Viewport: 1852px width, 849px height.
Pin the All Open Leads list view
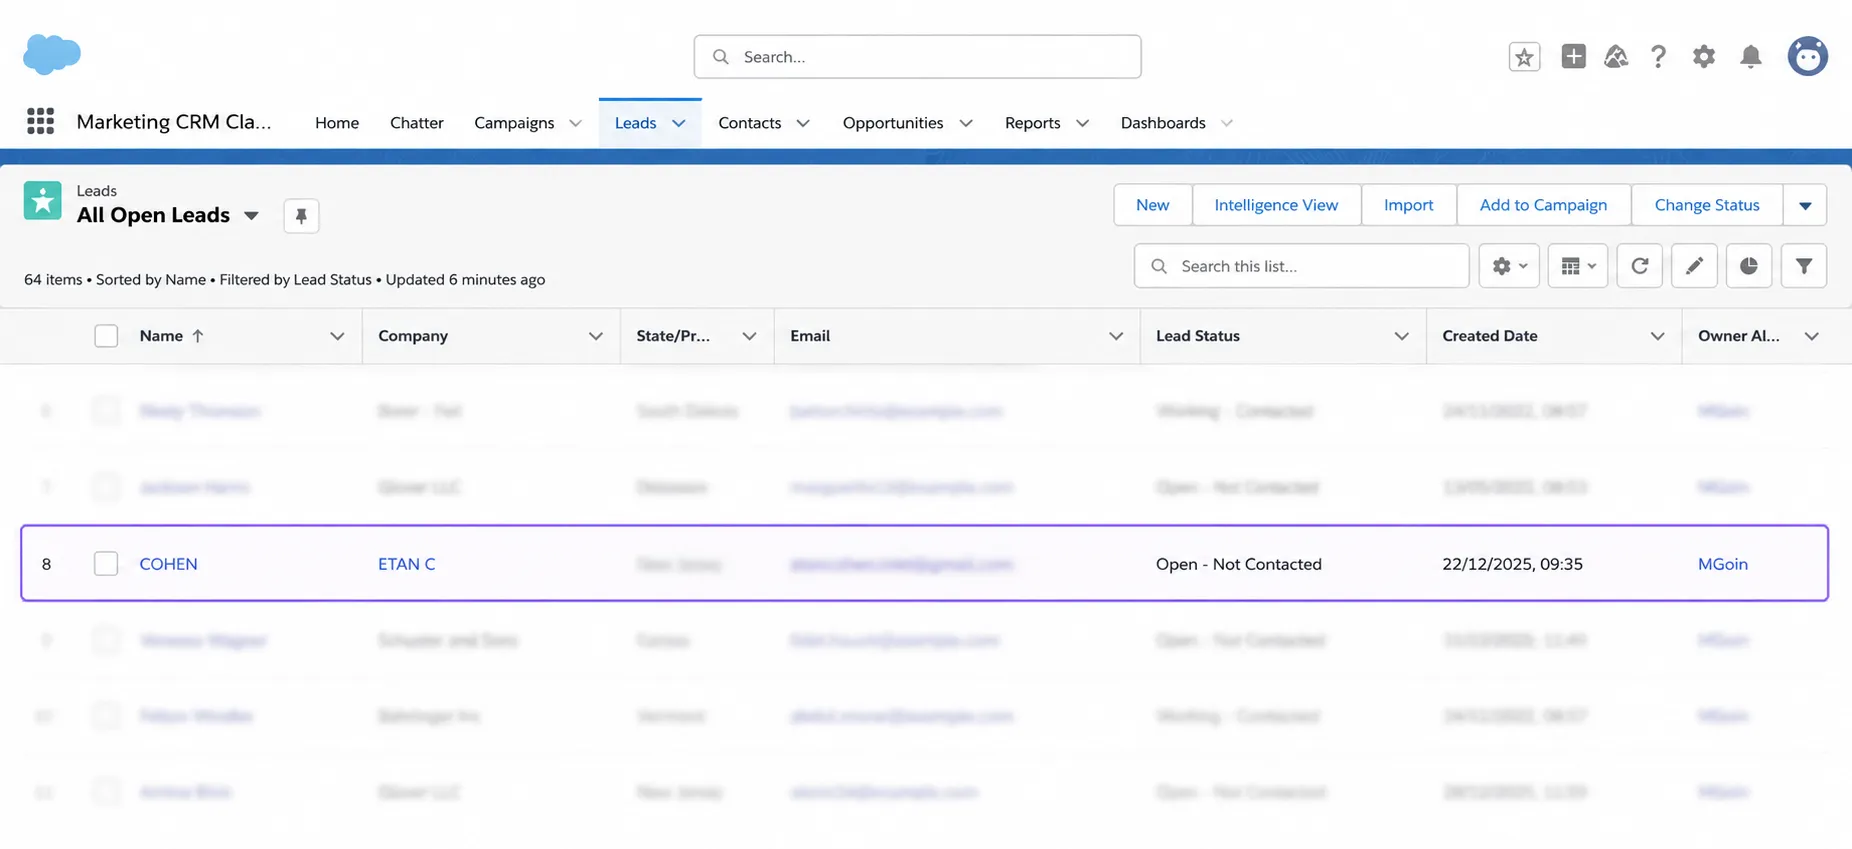tap(301, 216)
